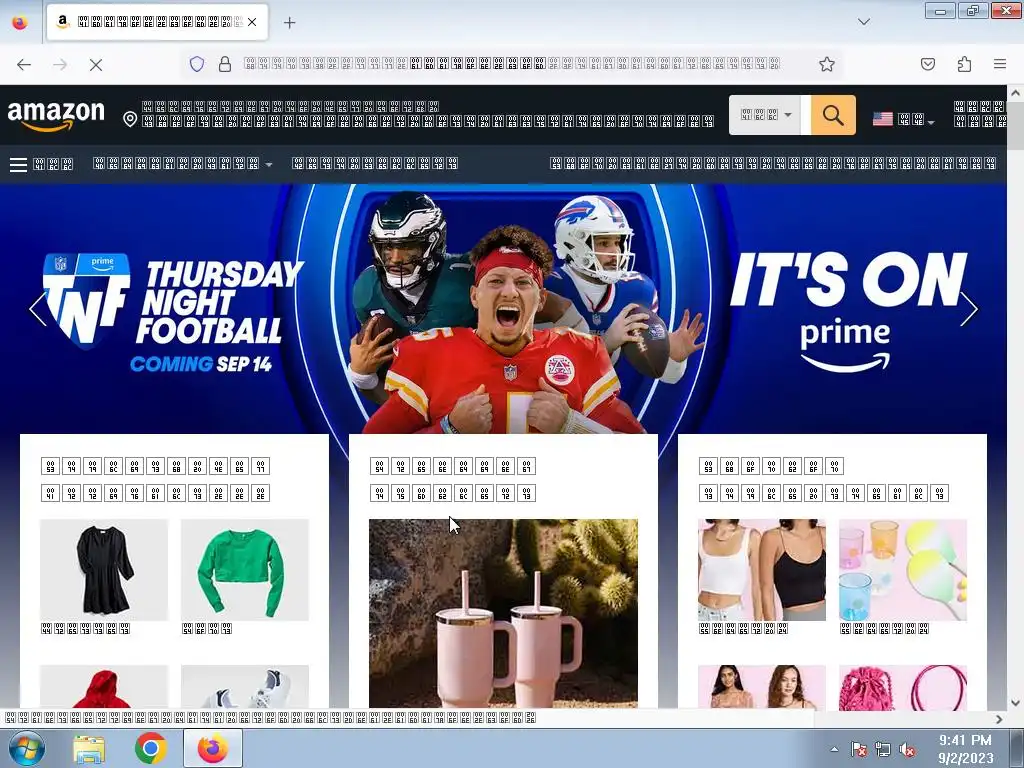
Task: Open the black dress thumbnail
Action: 104,569
